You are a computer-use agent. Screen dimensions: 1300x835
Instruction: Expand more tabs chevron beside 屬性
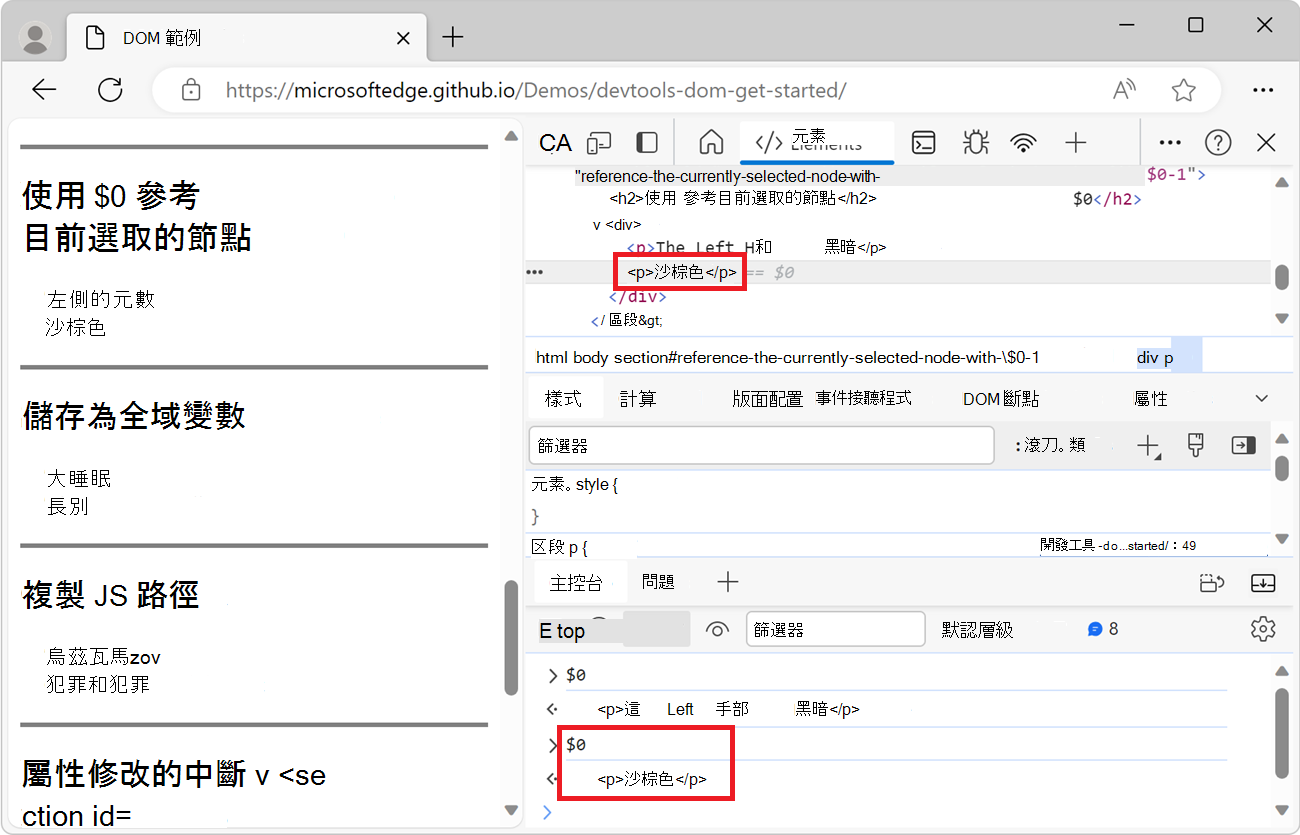[x=1262, y=398]
